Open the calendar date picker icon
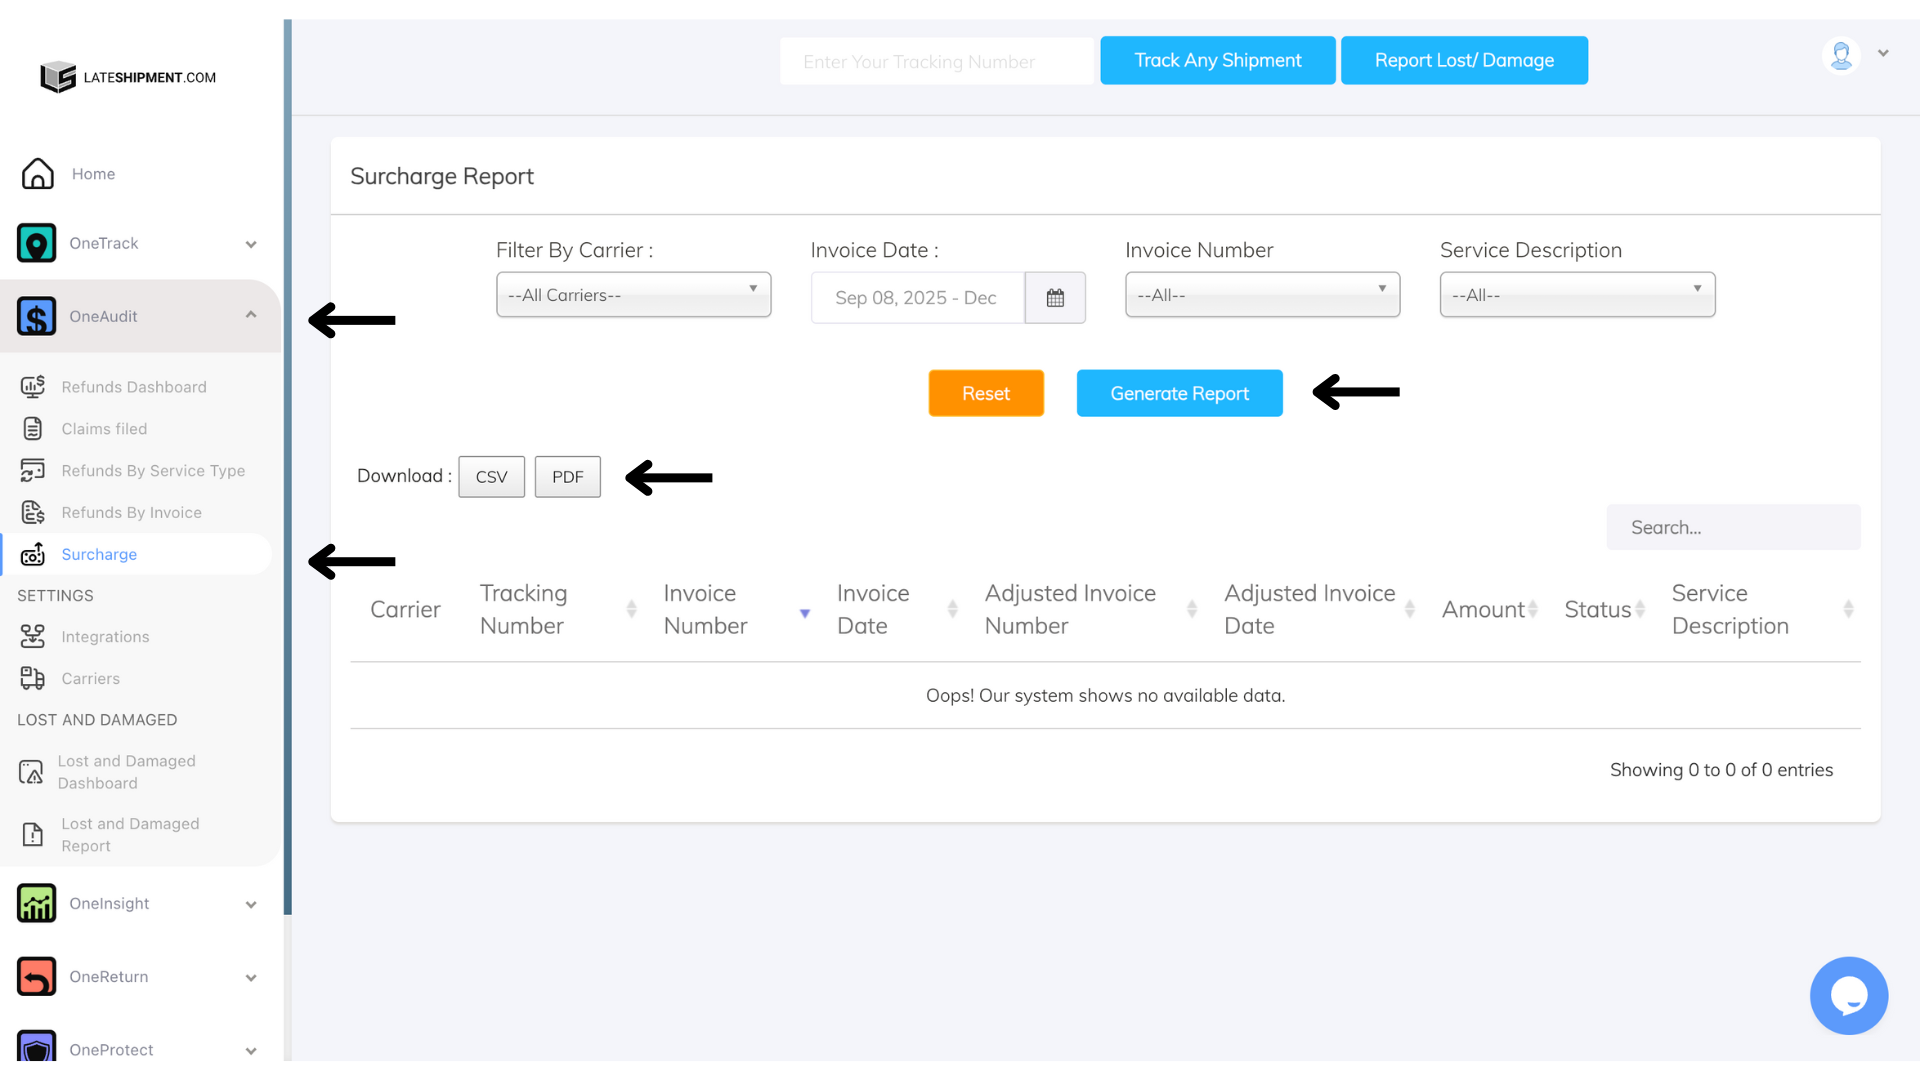Screen dimensions: 1920x1080 click(x=1055, y=298)
